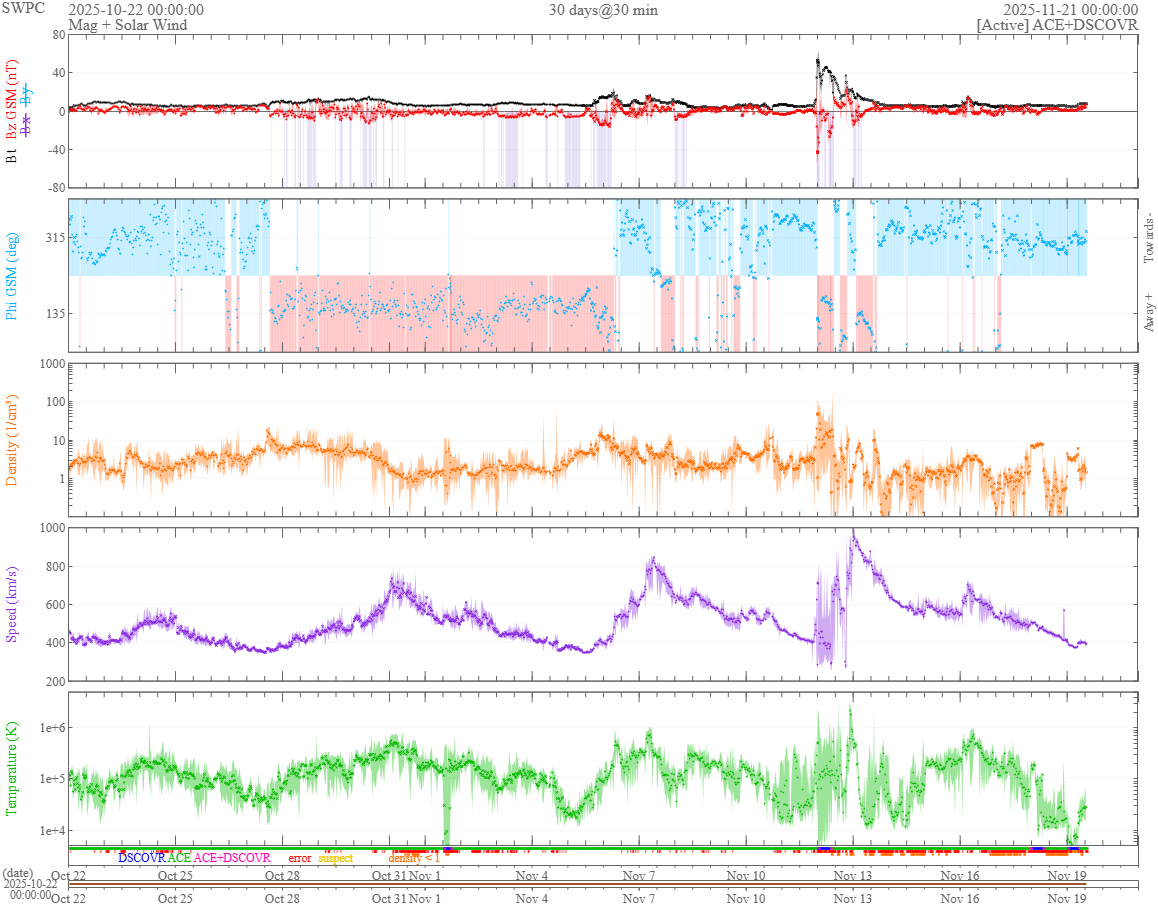This screenshot has height=905, width=1158.
Task: Click the 1e+6 tick on the Temperature axis
Action: click(52, 728)
